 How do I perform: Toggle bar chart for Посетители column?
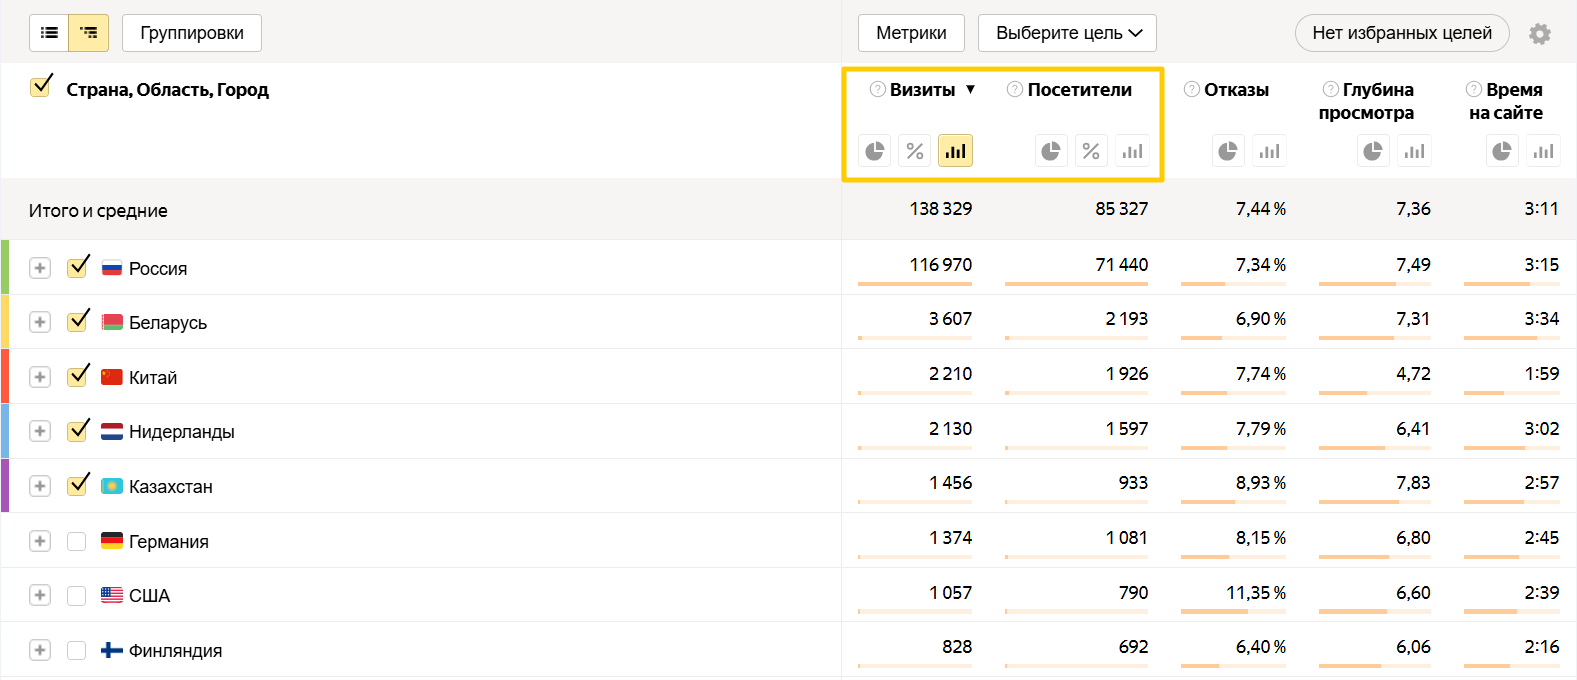coord(1132,151)
